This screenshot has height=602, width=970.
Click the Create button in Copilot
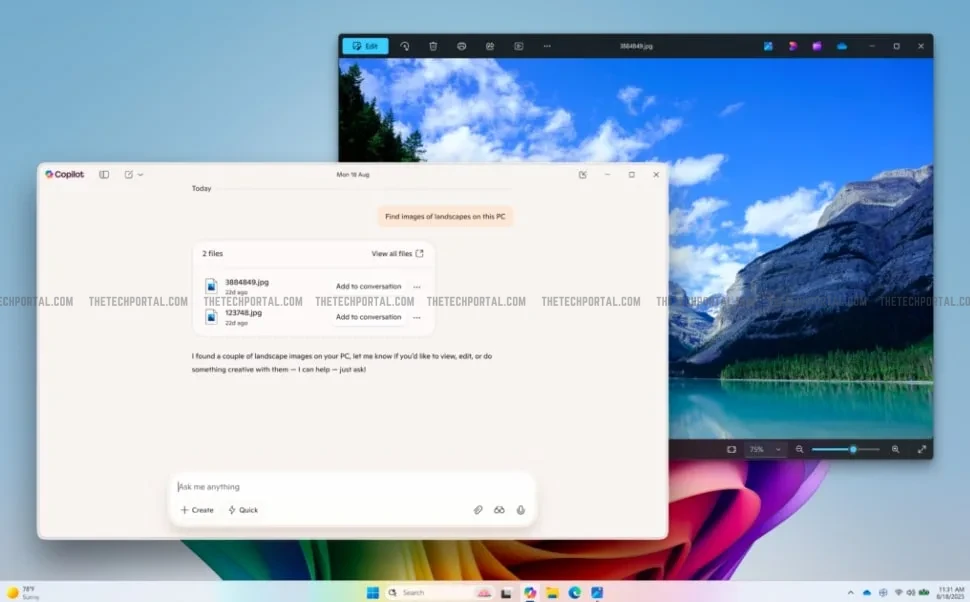coord(197,510)
